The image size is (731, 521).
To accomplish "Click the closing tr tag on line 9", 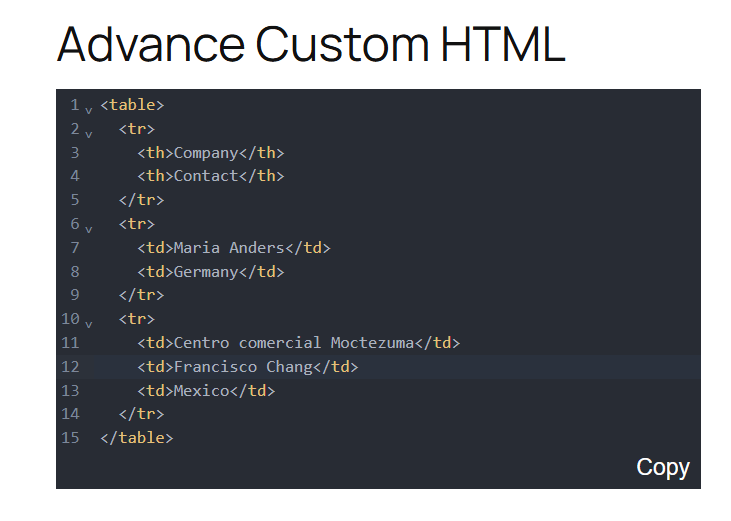I will coord(141,295).
